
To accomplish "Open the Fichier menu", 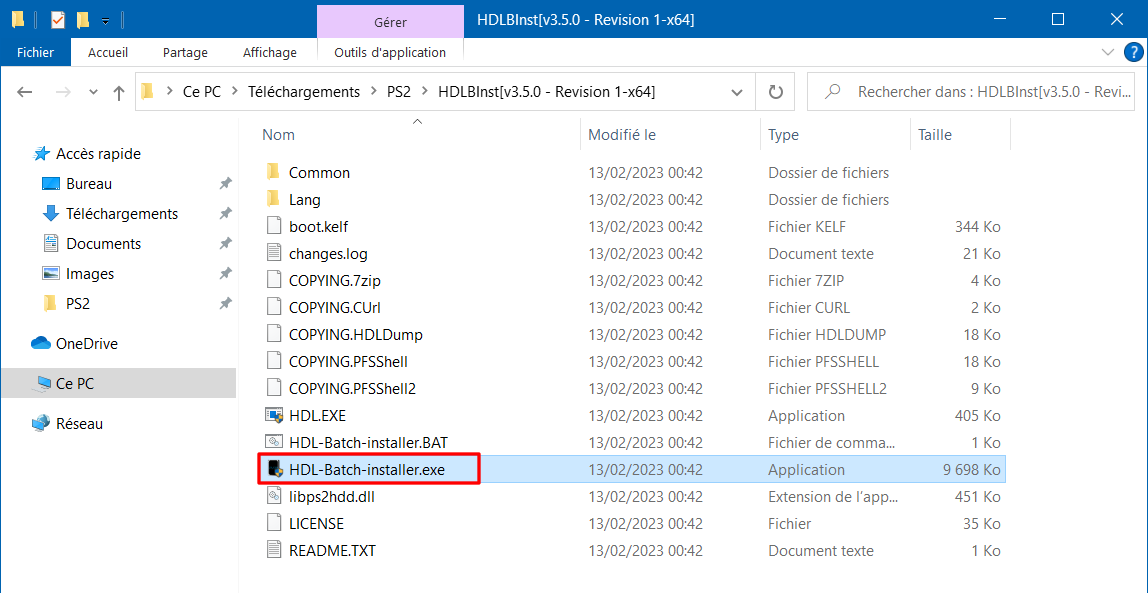I will (x=36, y=53).
